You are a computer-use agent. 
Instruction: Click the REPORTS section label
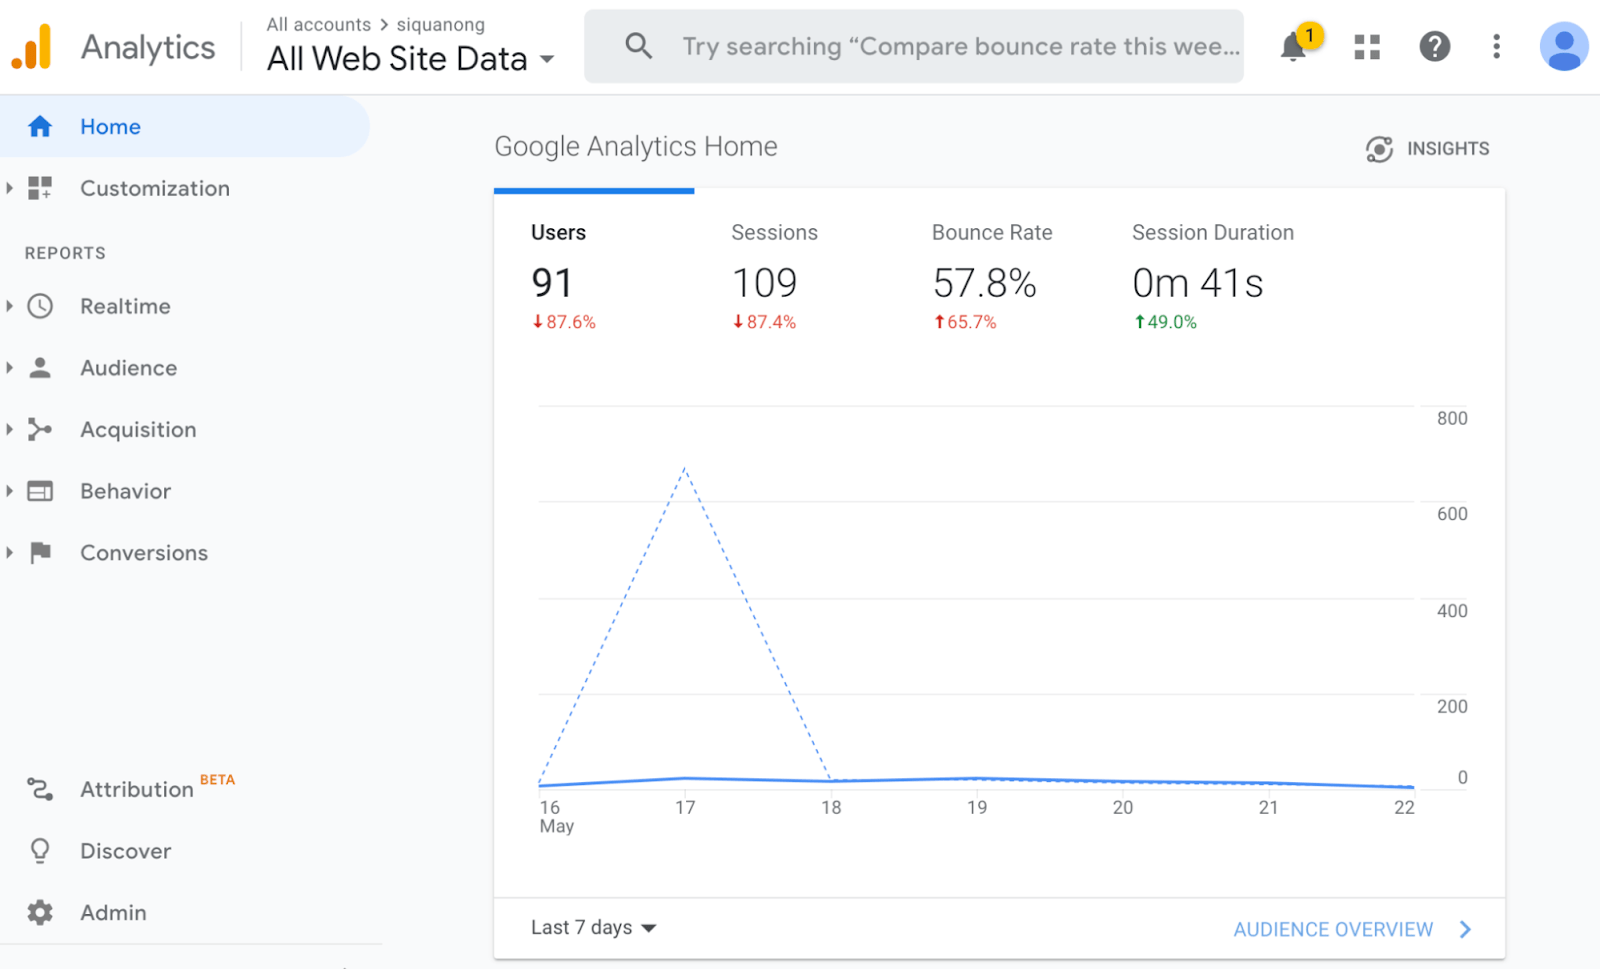[x=65, y=253]
